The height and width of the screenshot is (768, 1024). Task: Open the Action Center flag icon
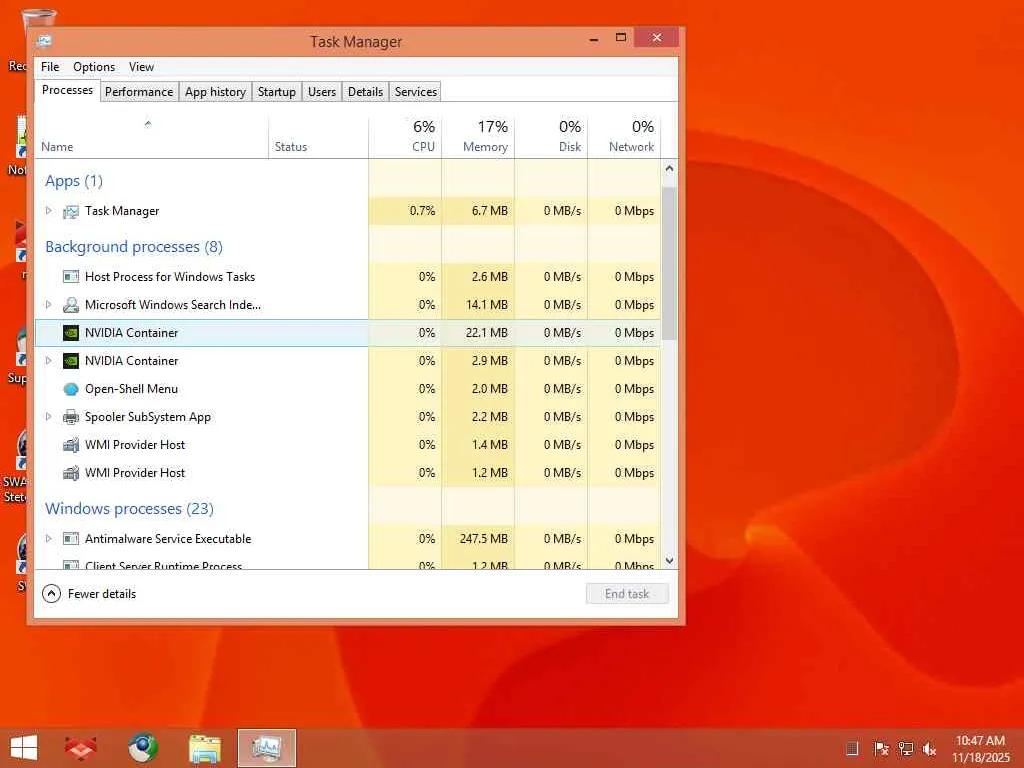tap(880, 748)
